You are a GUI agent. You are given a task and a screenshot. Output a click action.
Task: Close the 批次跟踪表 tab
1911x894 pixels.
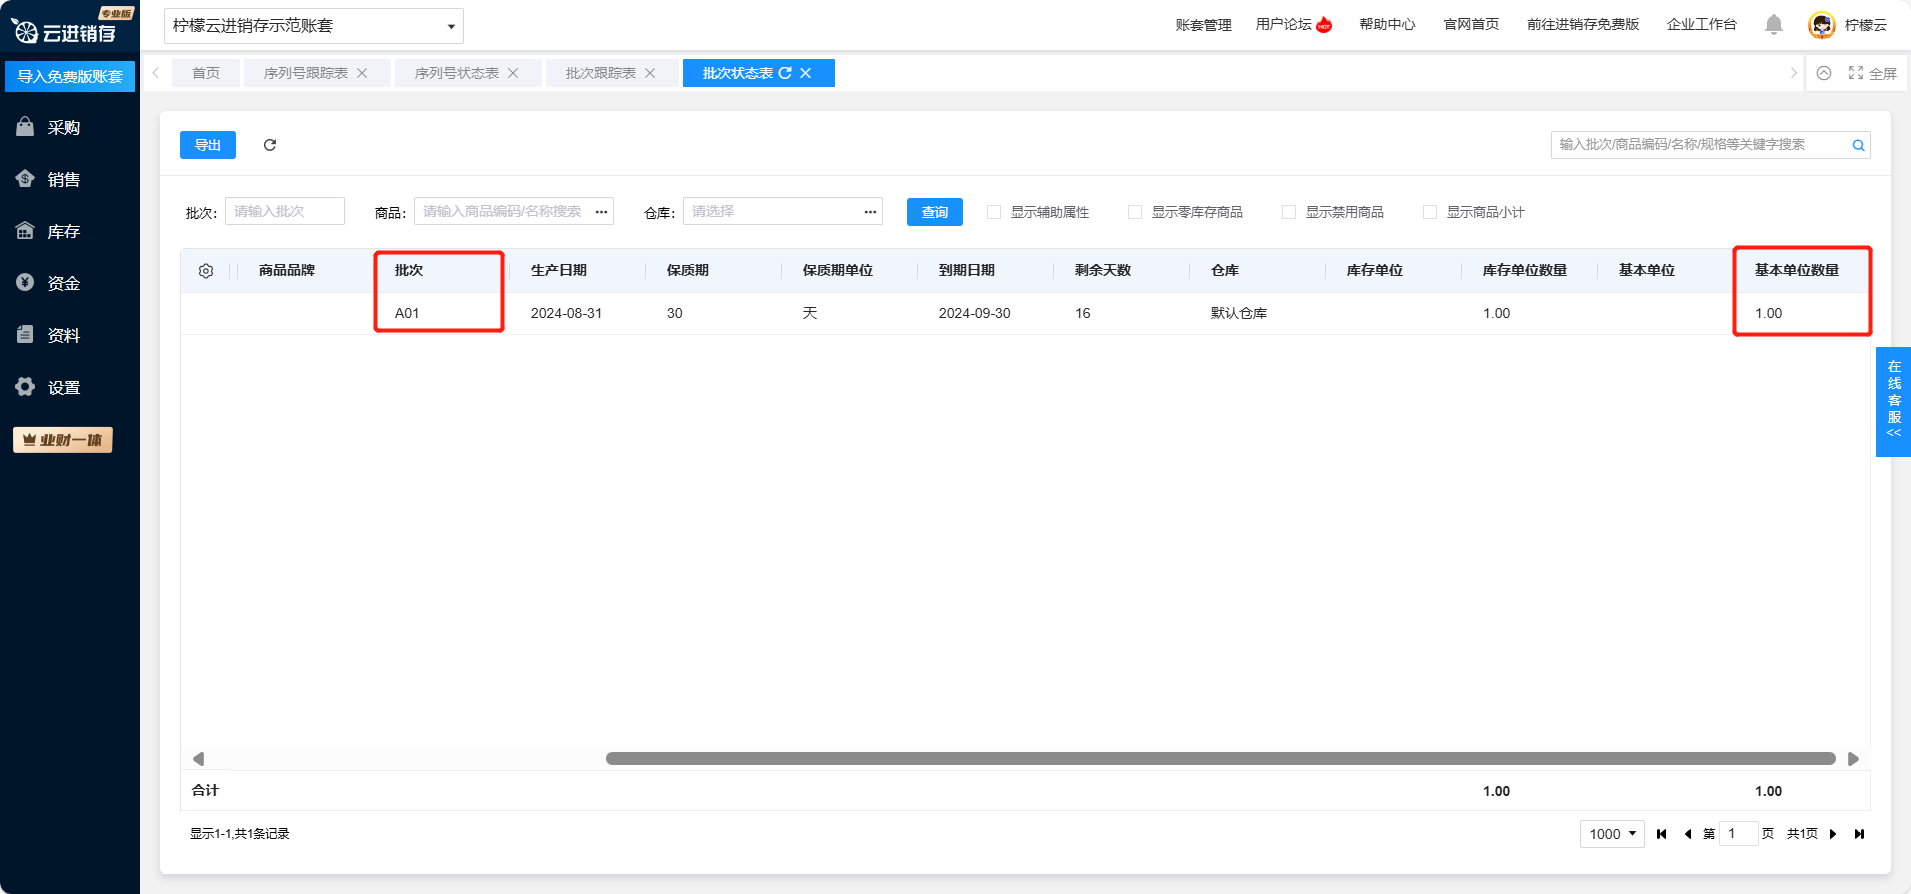click(x=650, y=73)
